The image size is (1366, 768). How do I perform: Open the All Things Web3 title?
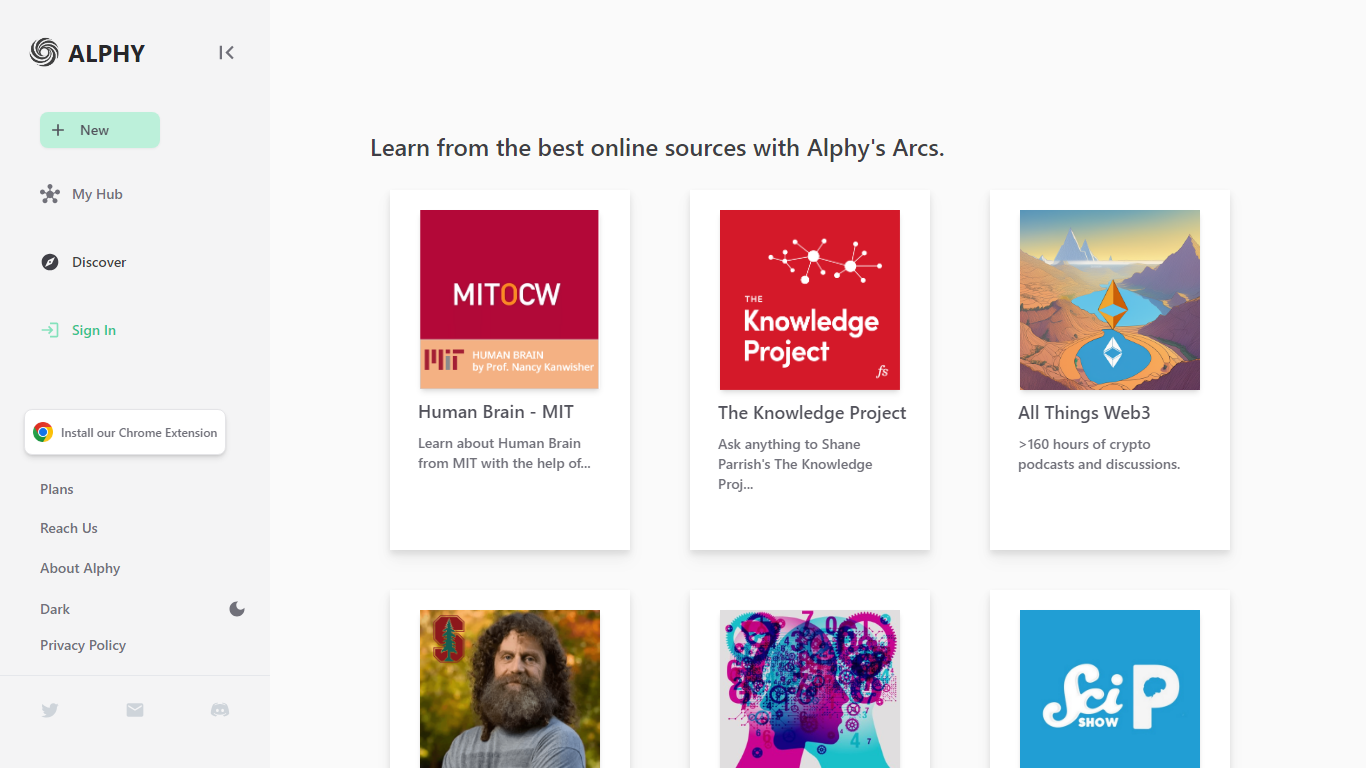(1084, 413)
